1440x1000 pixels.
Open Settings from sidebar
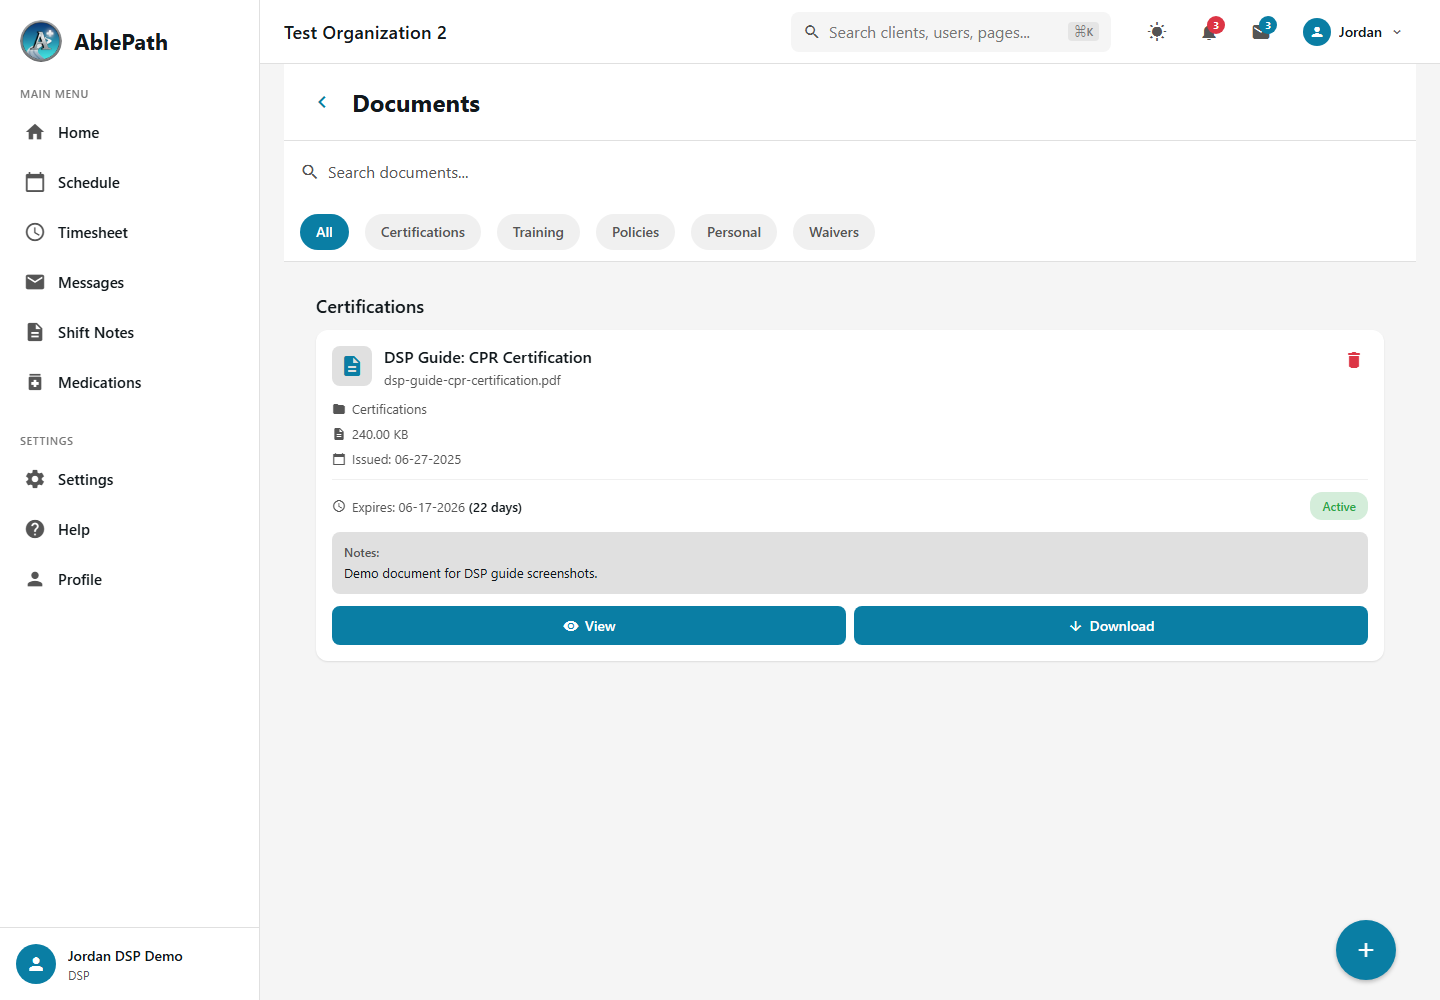[x=130, y=480]
